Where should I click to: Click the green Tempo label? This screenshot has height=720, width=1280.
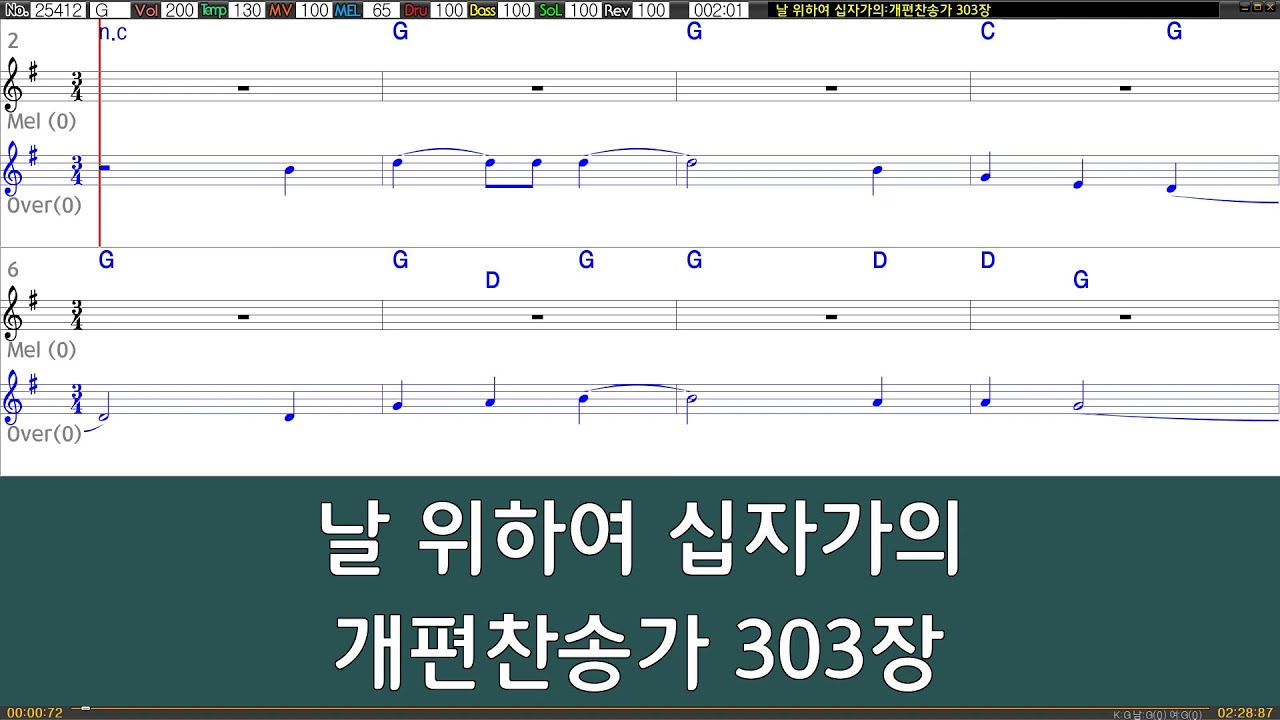(213, 10)
